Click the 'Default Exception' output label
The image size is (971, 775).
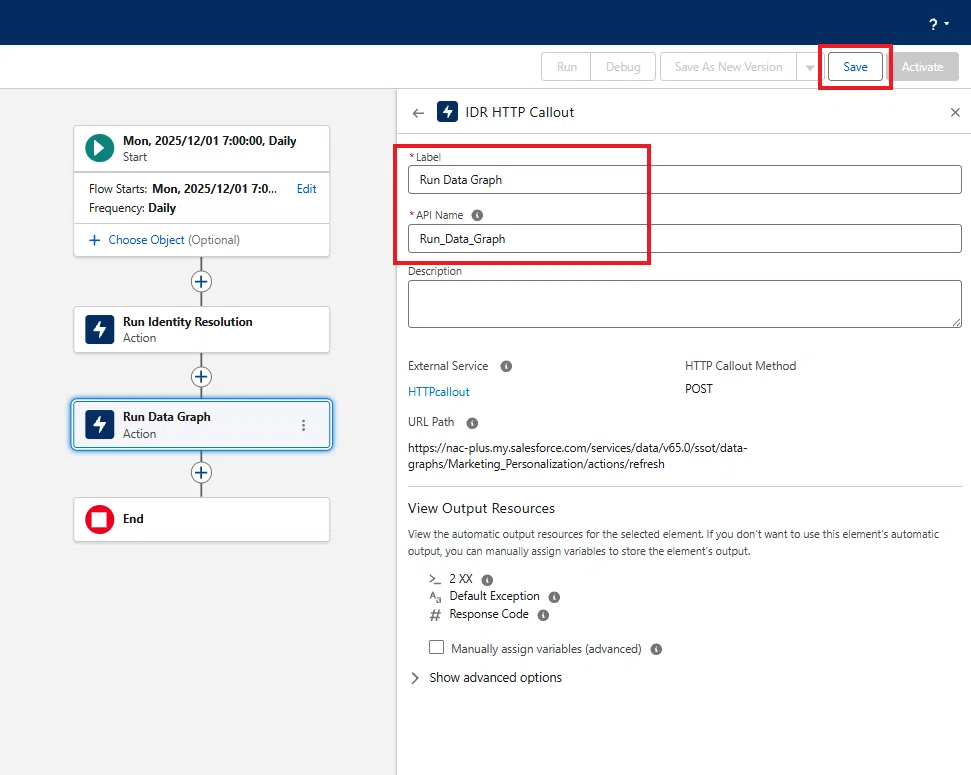(x=494, y=596)
